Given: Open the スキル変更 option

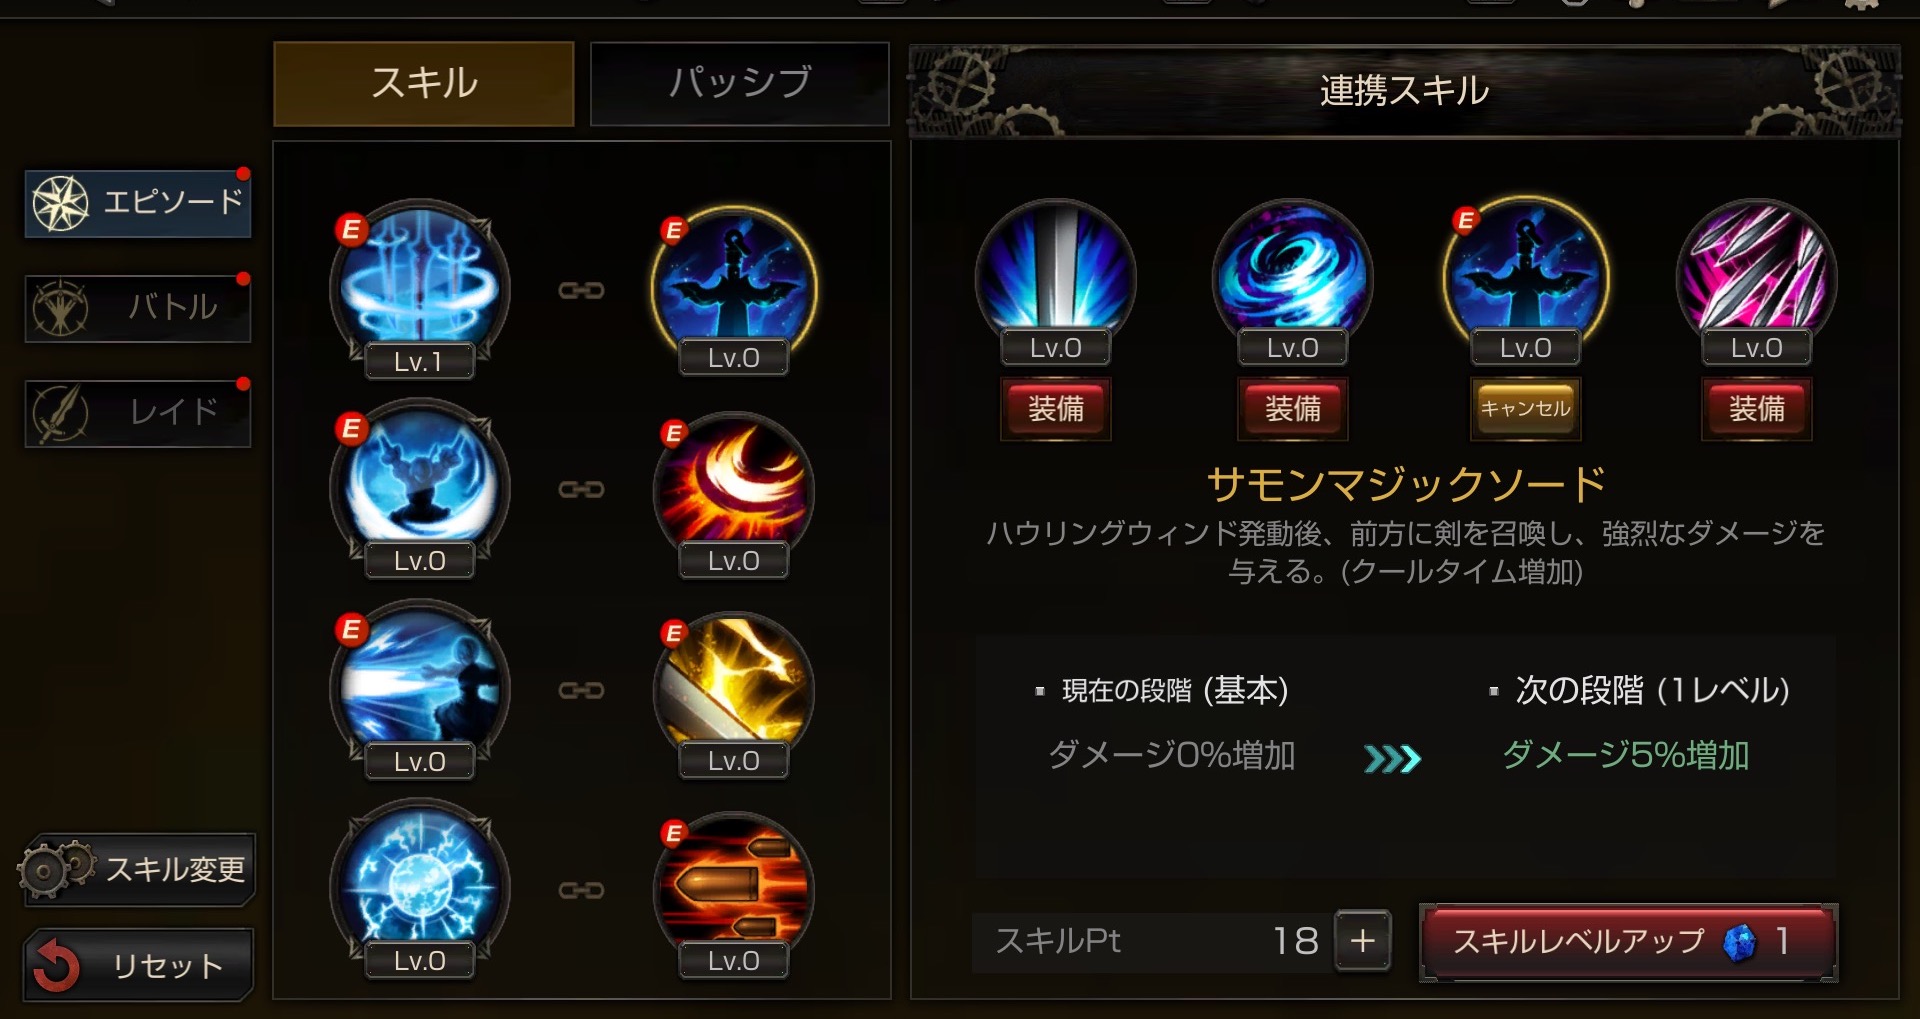Looking at the screenshot, I should 137,869.
